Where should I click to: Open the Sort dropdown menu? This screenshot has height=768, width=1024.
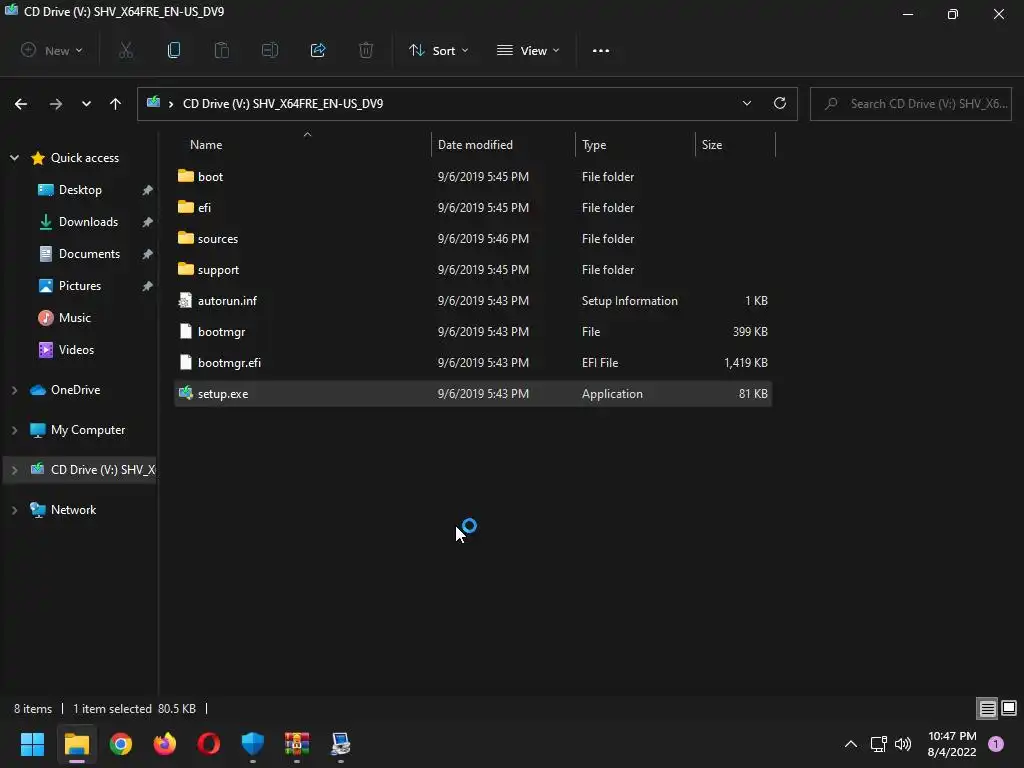[438, 50]
